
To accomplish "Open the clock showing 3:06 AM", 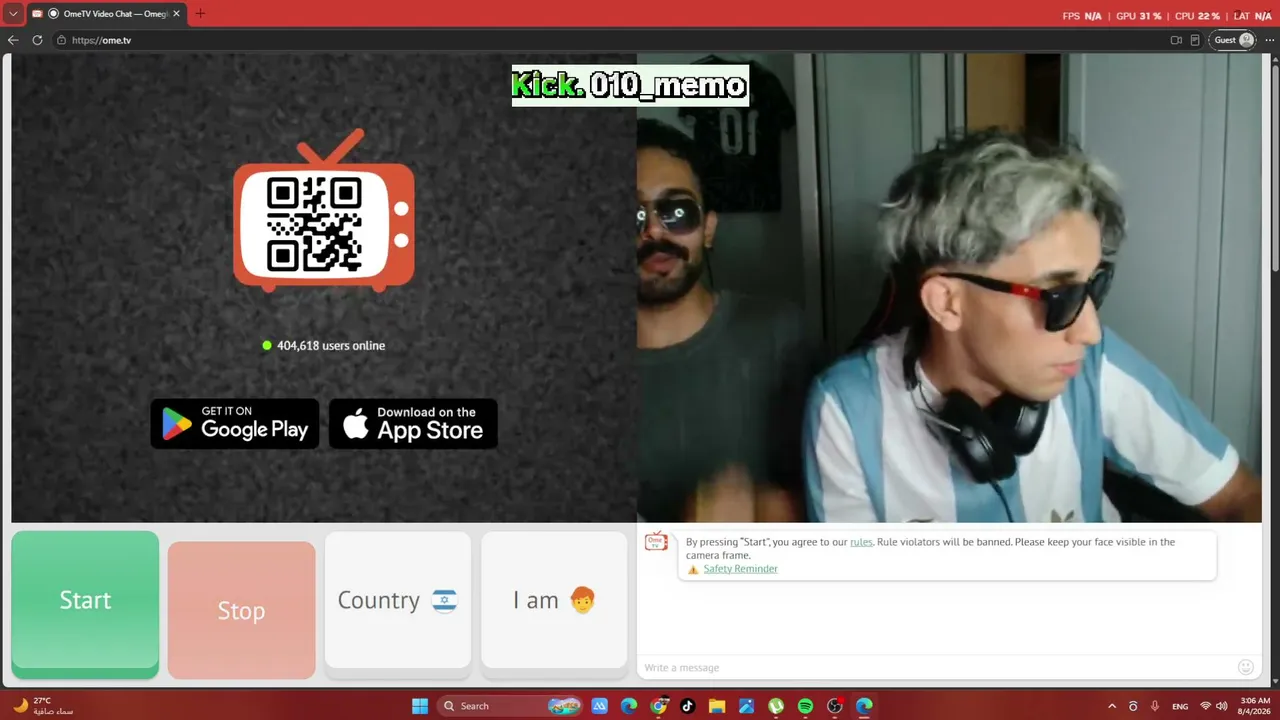I will (1255, 706).
